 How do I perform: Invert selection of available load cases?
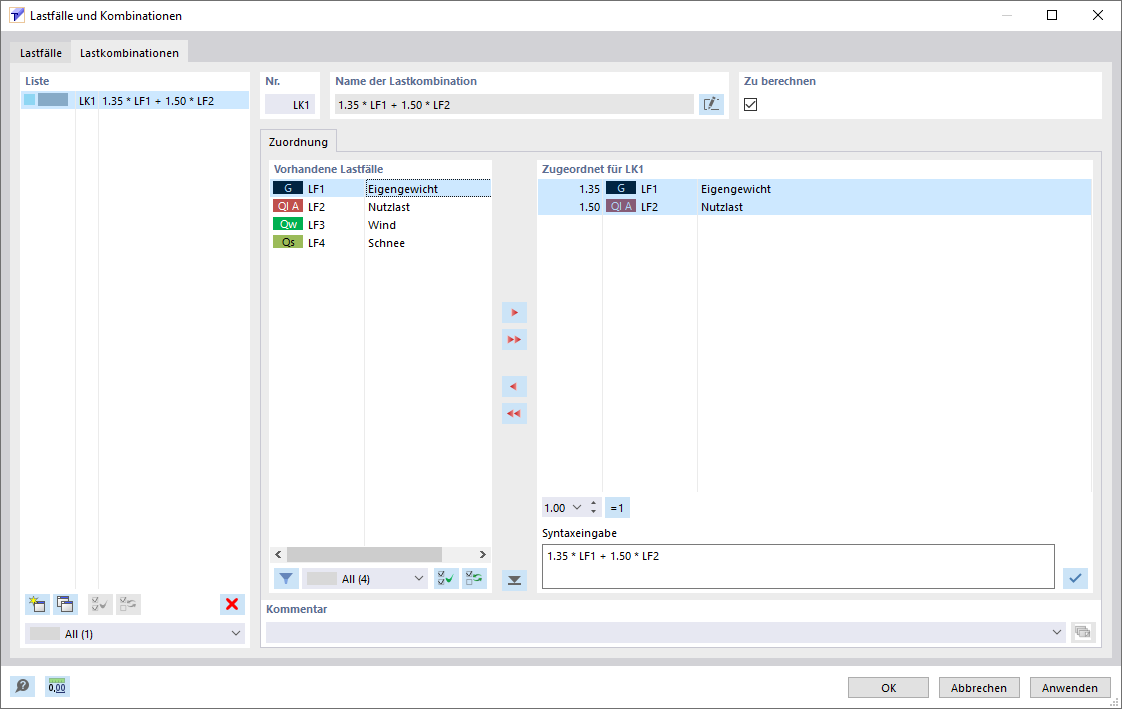[474, 579]
